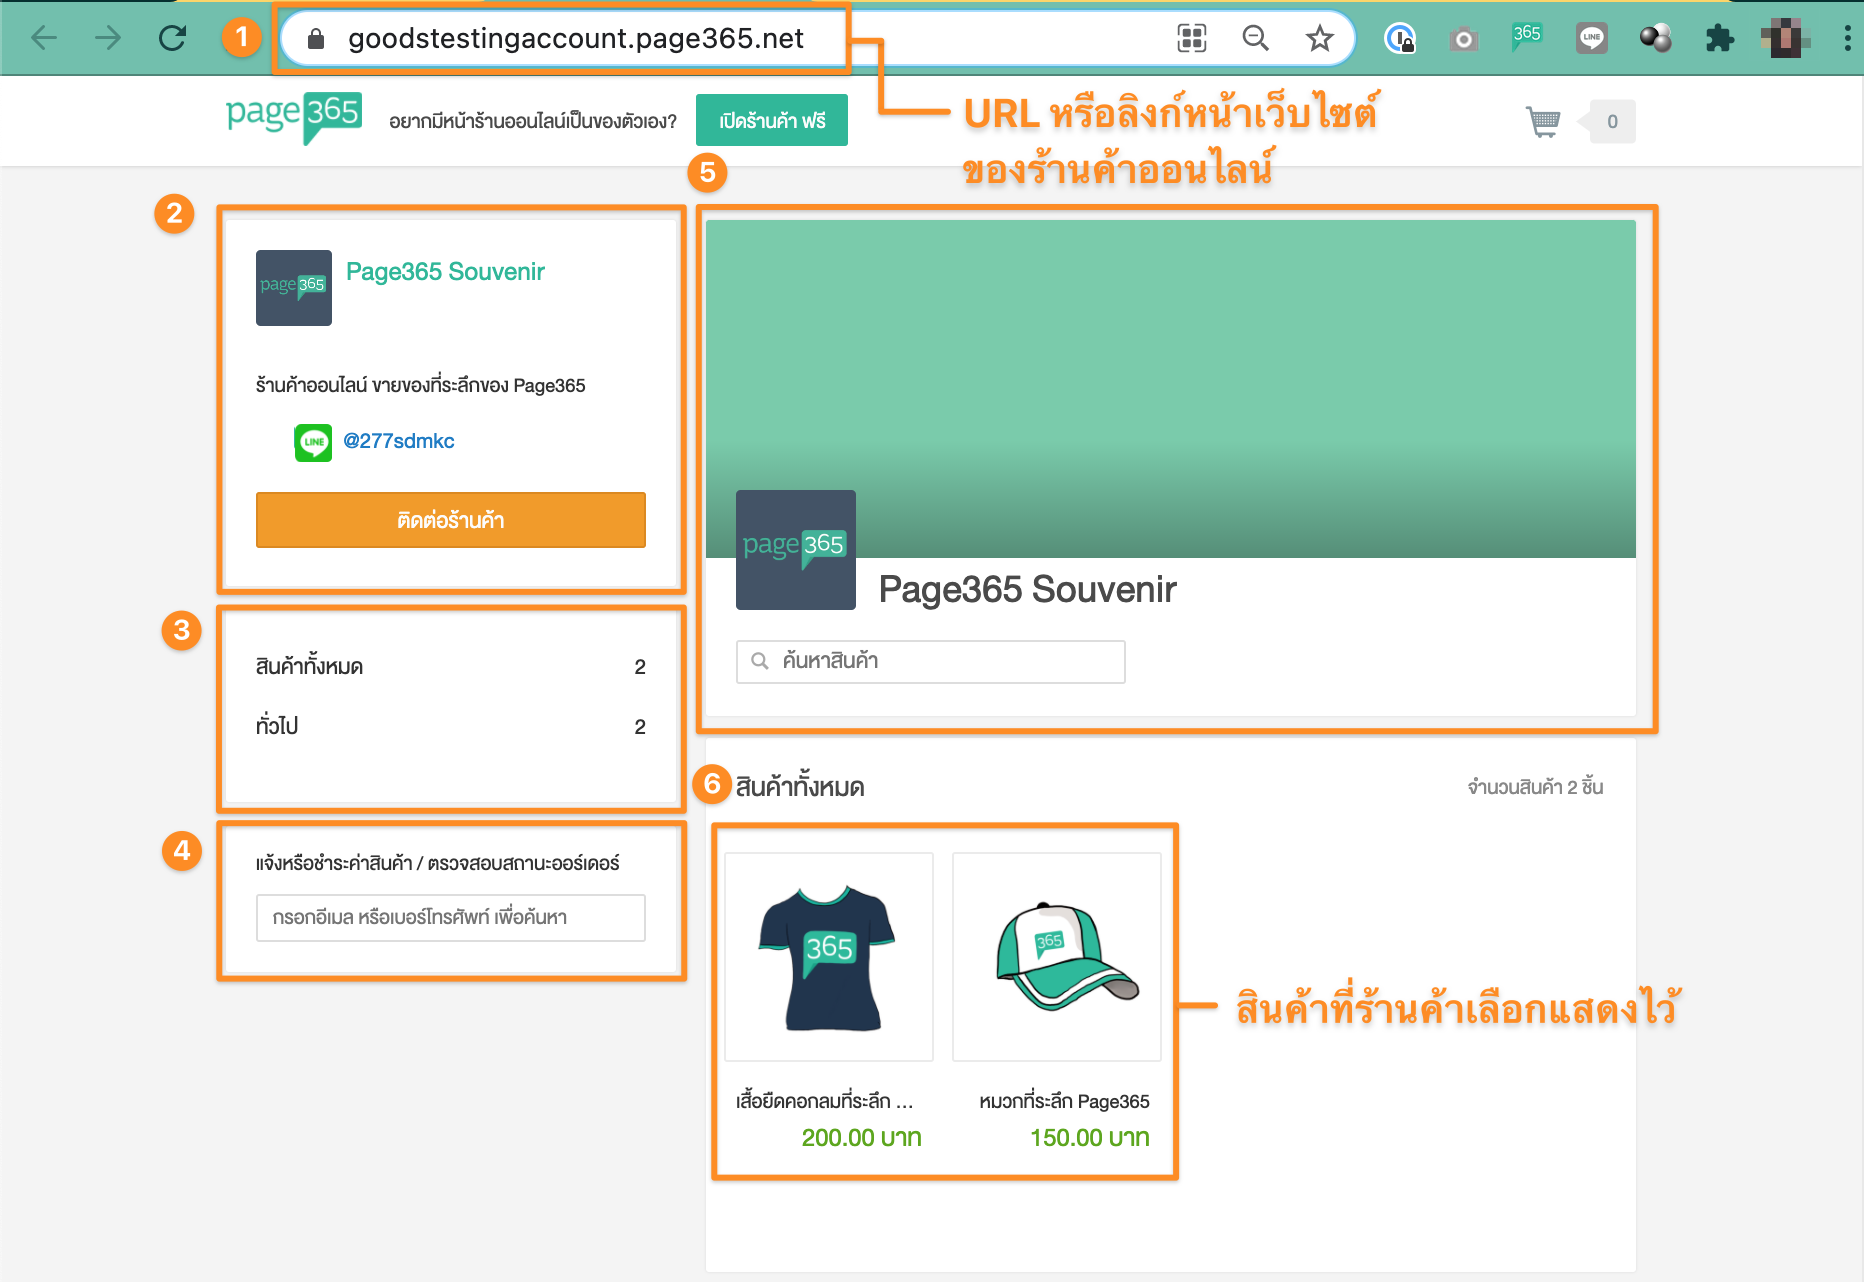Click the spheres extension icon in toolbar
This screenshot has height=1282, width=1864.
pos(1656,39)
